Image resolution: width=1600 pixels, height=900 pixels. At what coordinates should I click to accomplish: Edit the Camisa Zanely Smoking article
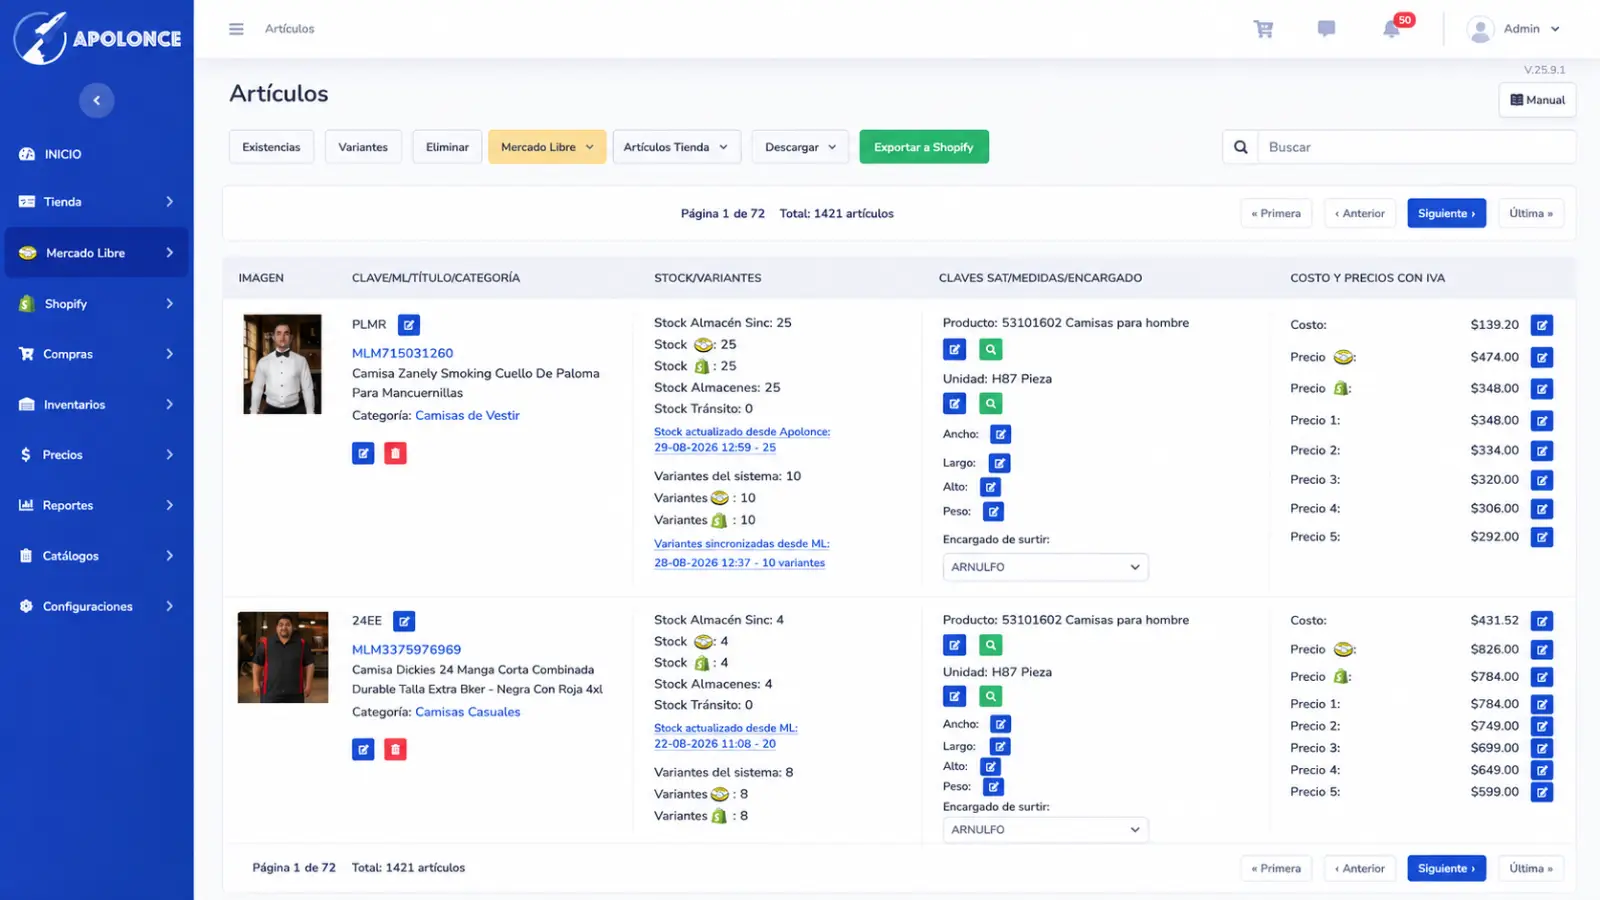[363, 453]
